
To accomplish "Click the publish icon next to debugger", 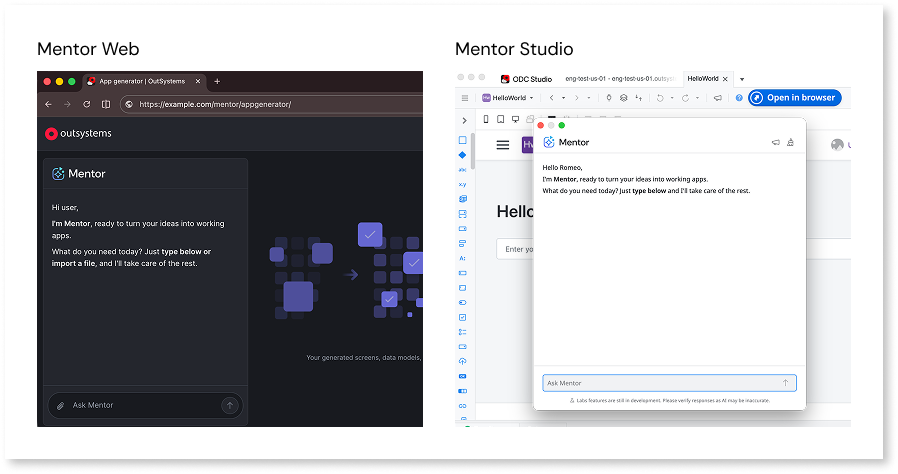I will tap(624, 98).
